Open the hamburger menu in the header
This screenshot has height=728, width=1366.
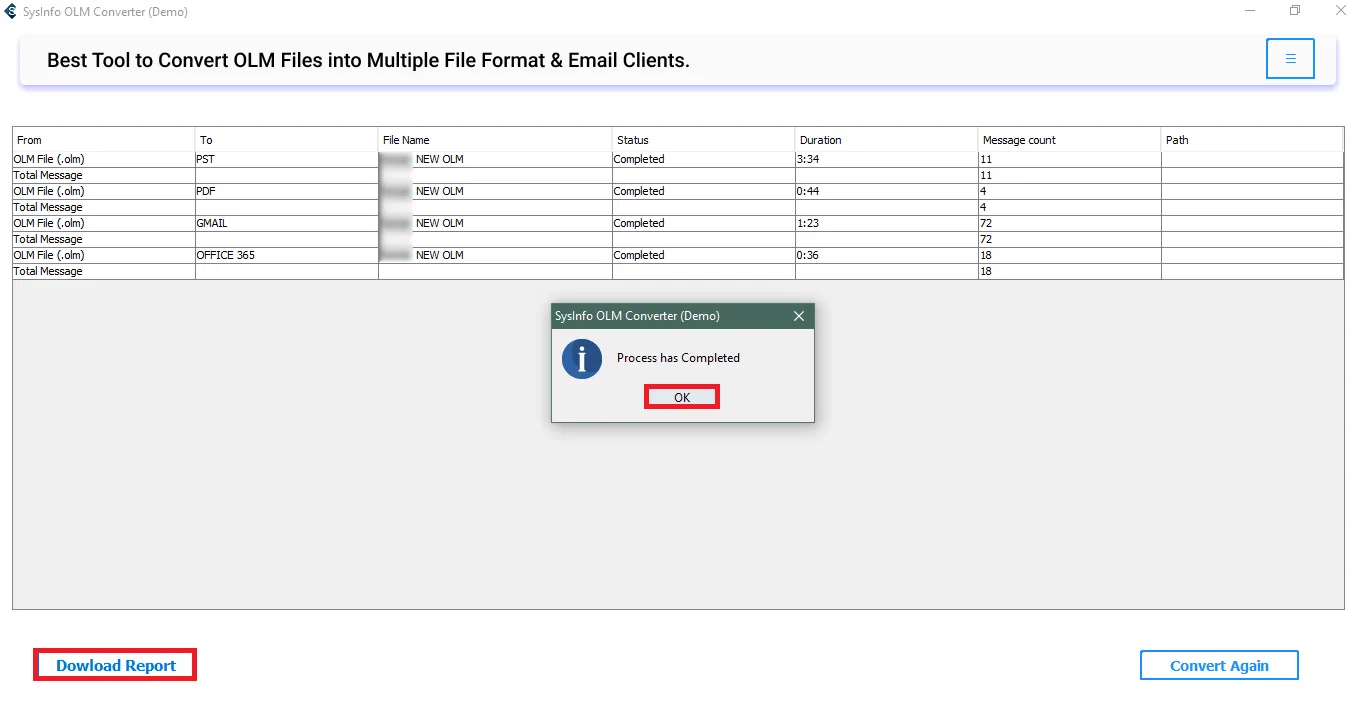pos(1290,59)
